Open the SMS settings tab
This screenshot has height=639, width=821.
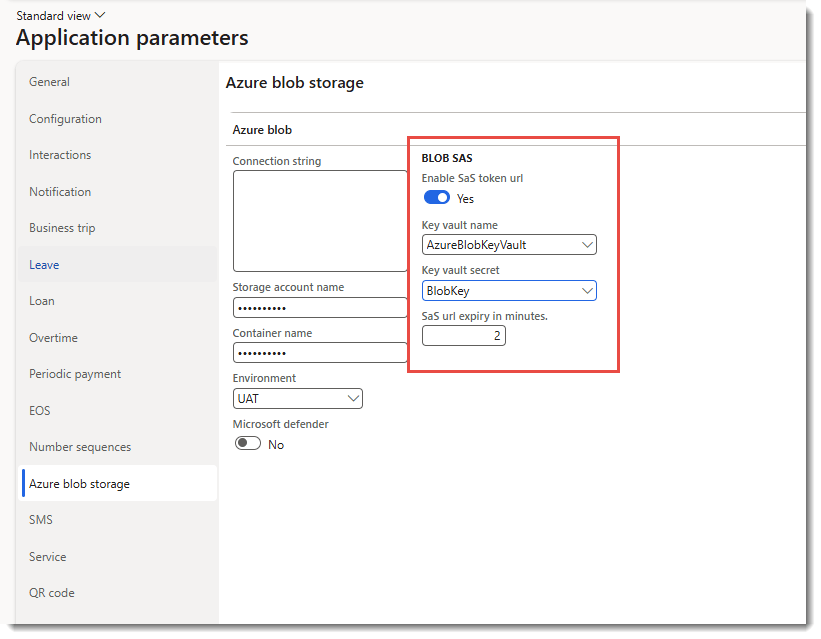click(x=41, y=520)
